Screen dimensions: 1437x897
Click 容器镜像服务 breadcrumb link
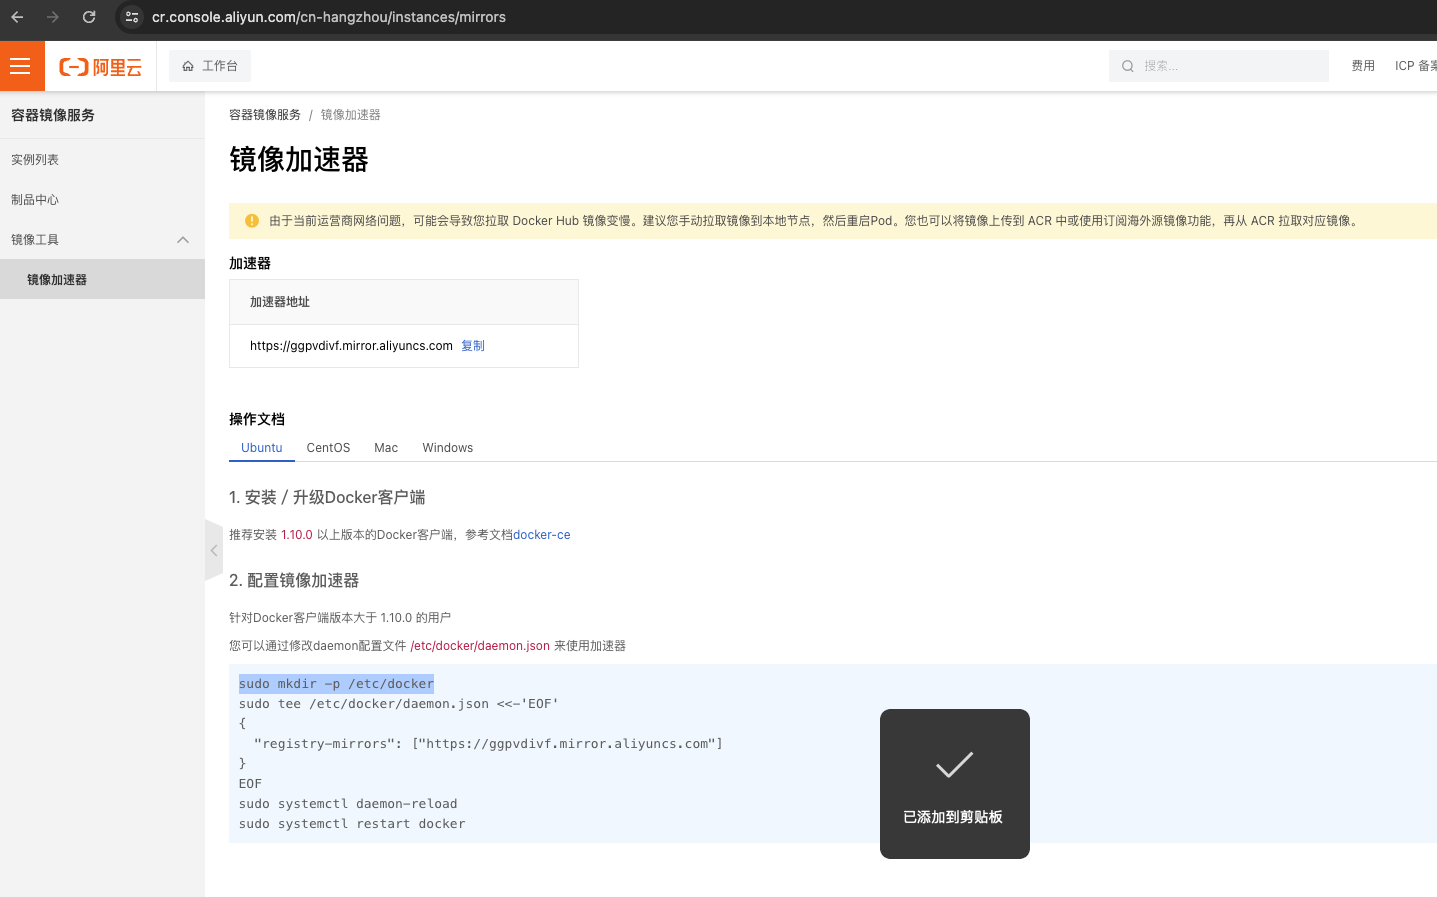click(x=265, y=115)
